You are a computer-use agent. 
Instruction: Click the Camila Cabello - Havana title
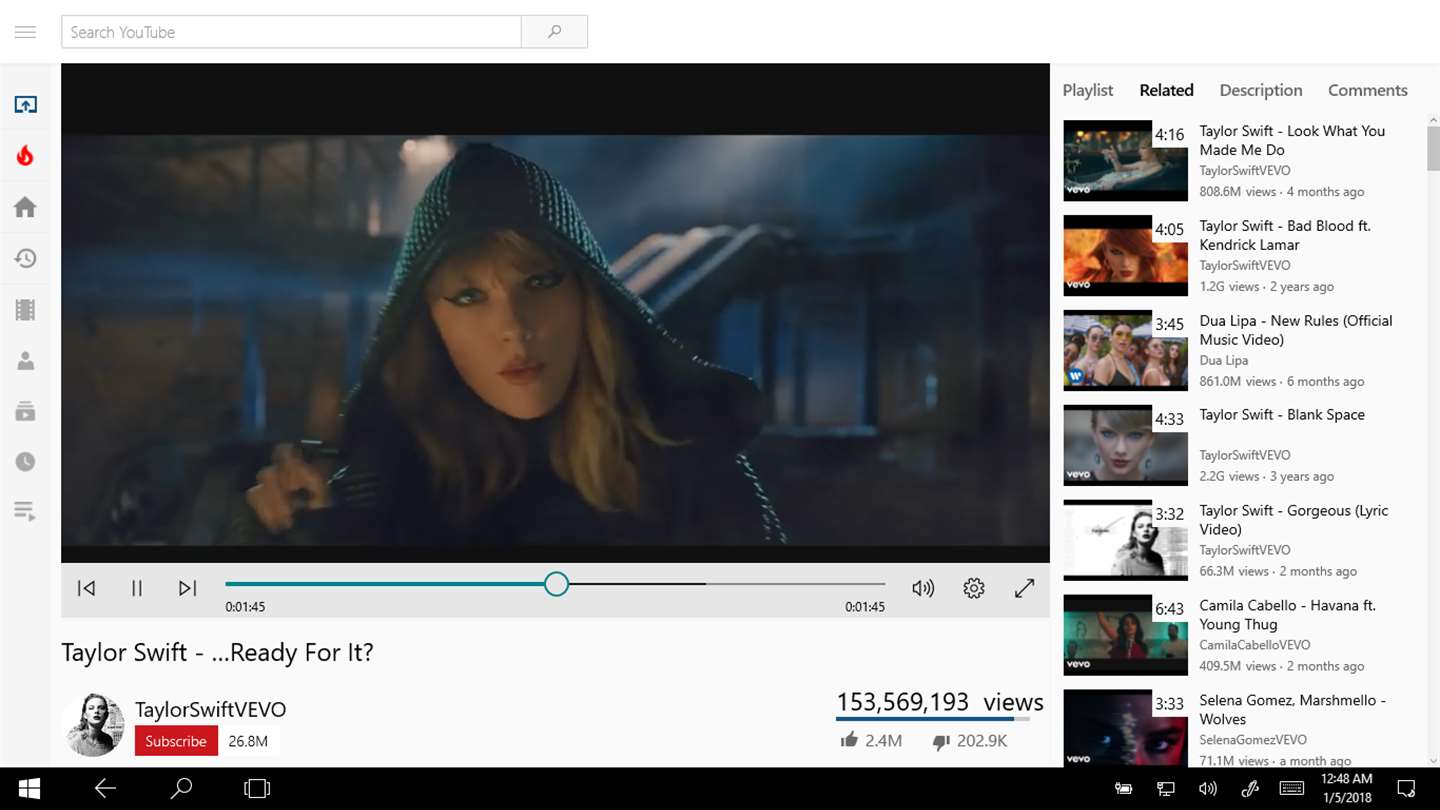1288,615
